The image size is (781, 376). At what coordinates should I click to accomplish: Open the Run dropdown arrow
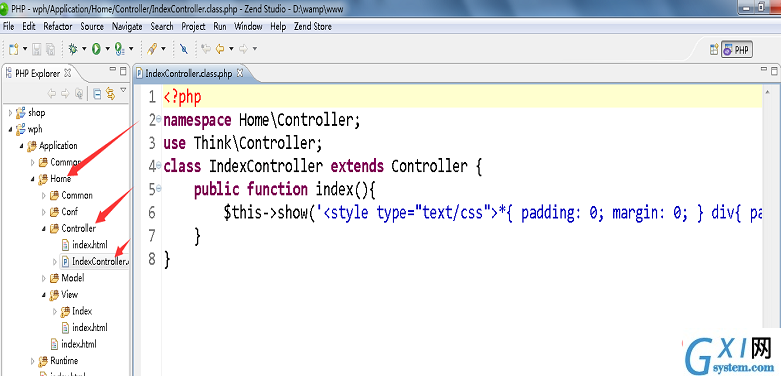(x=107, y=49)
